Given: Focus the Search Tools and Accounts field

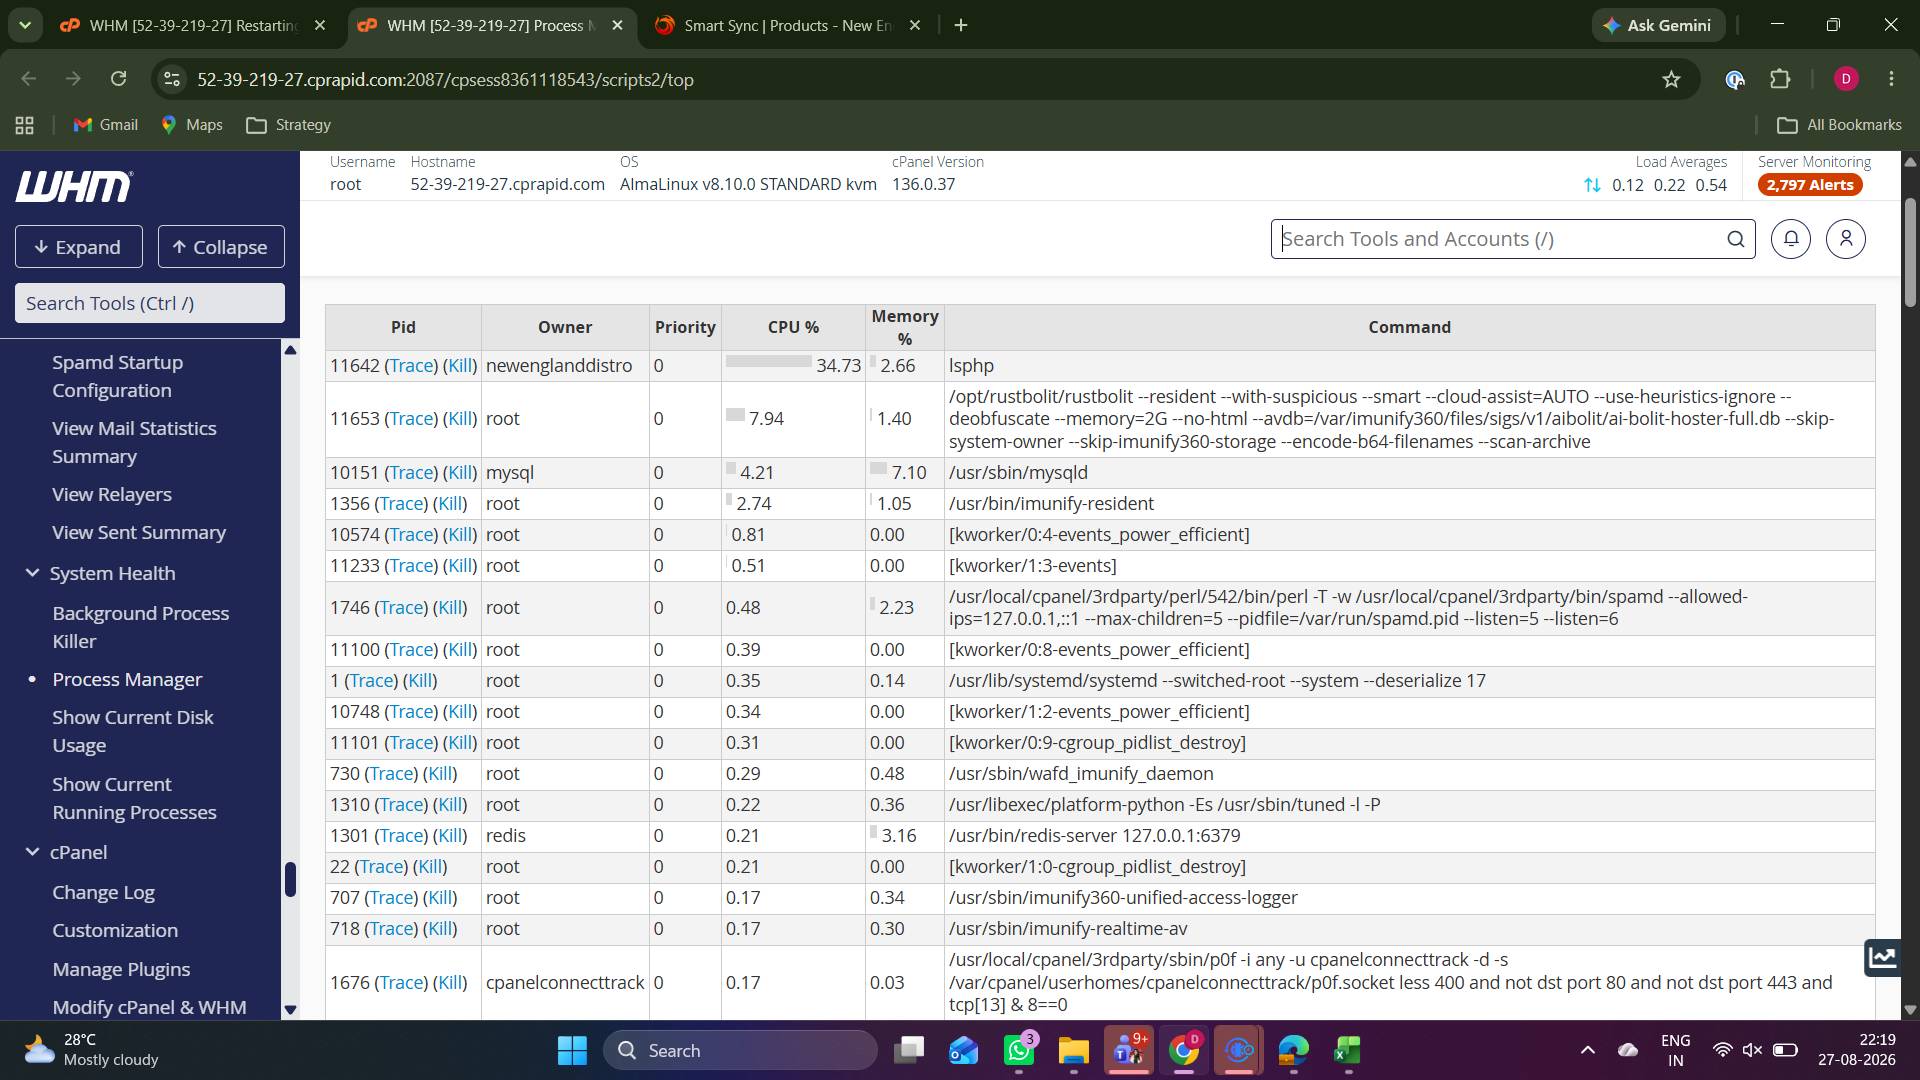Looking at the screenshot, I should [1500, 239].
